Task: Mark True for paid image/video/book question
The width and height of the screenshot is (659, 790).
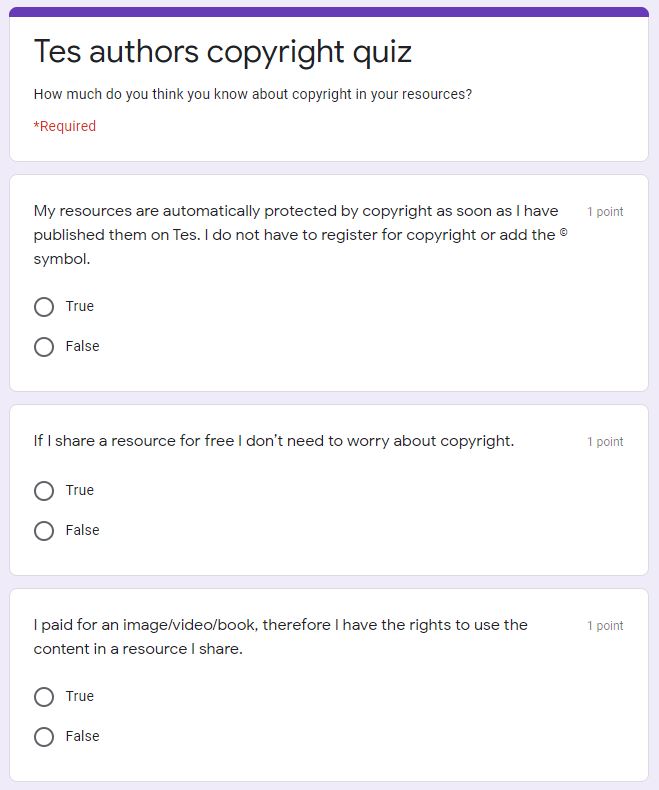Action: (x=44, y=697)
